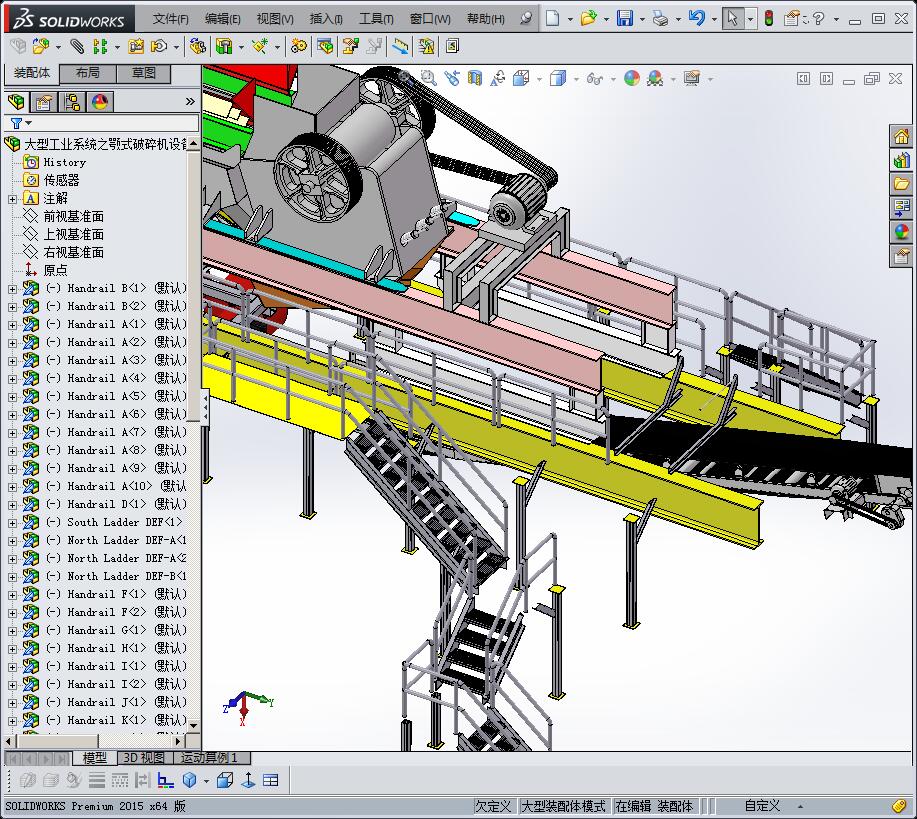Open the Hide/Show Items dropdown arrow
The width and height of the screenshot is (917, 819).
pyautogui.click(x=611, y=78)
